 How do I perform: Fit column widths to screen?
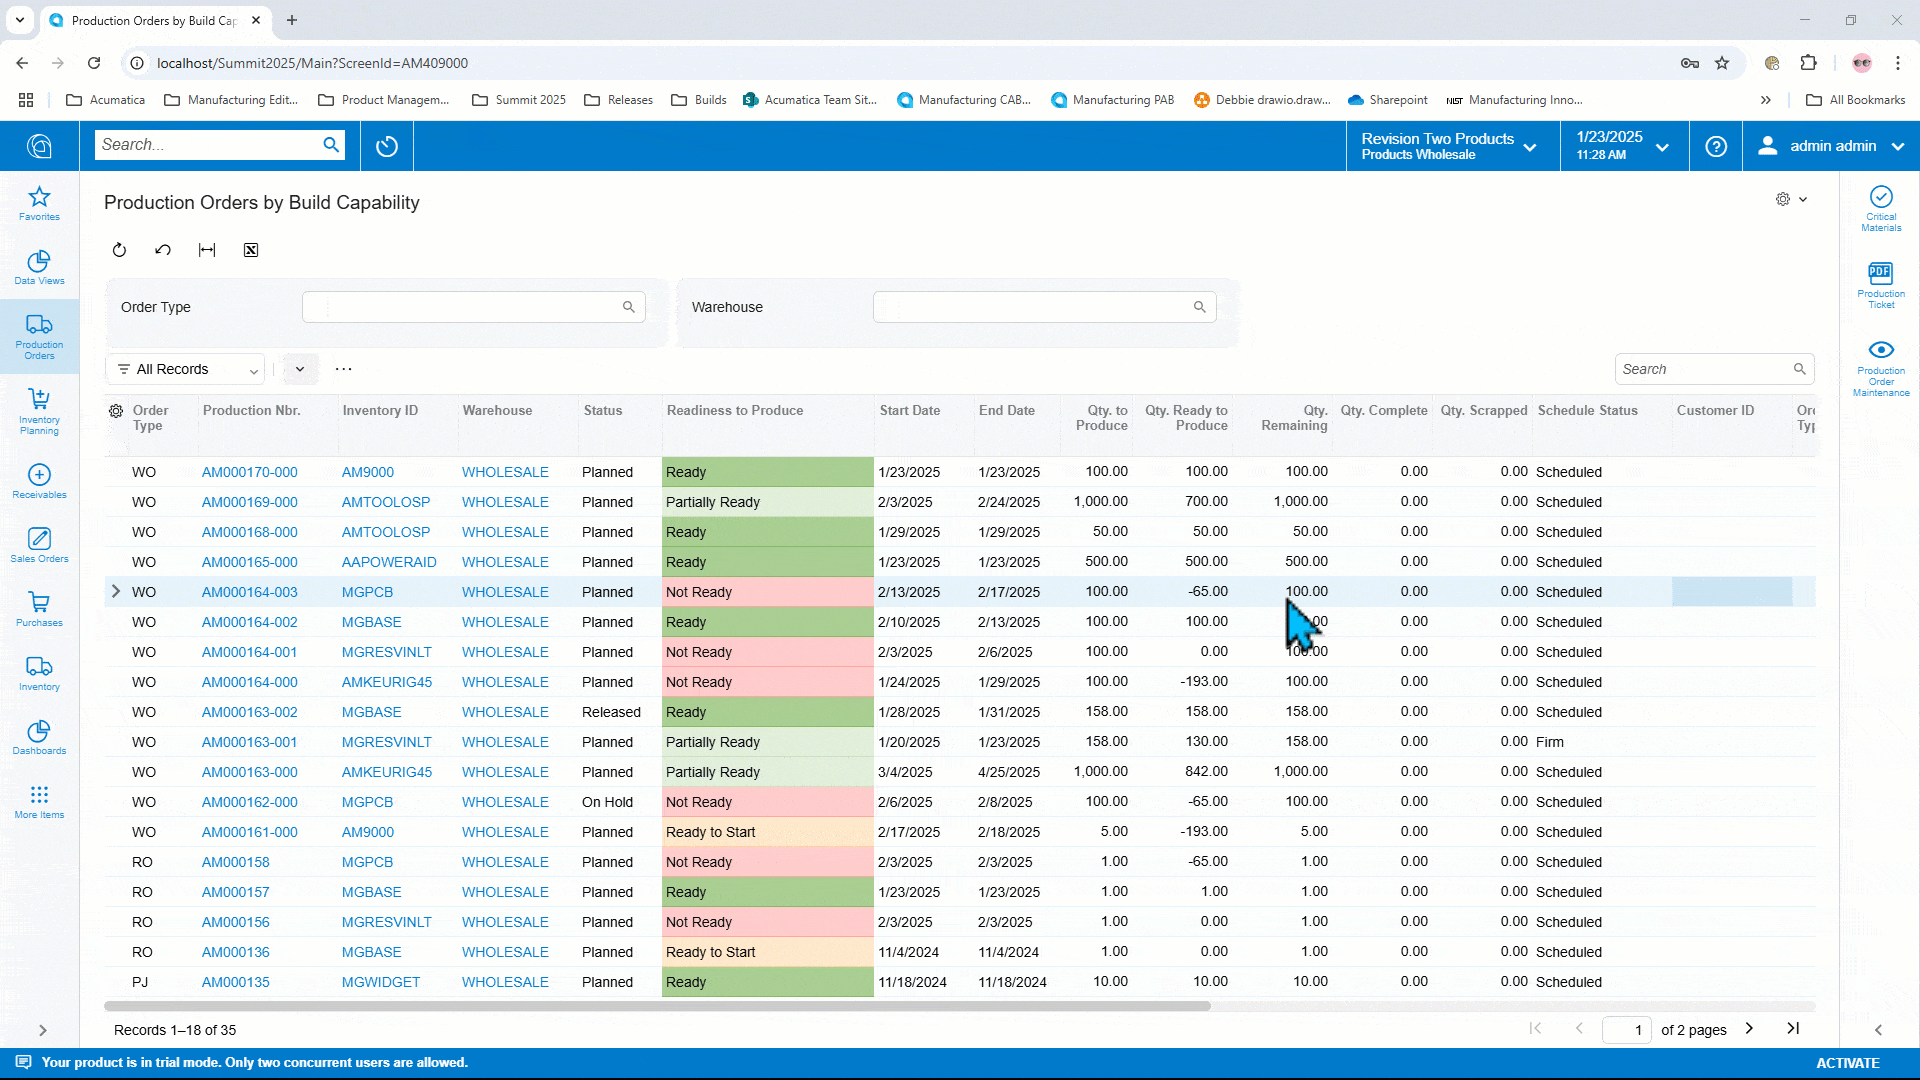(x=207, y=250)
